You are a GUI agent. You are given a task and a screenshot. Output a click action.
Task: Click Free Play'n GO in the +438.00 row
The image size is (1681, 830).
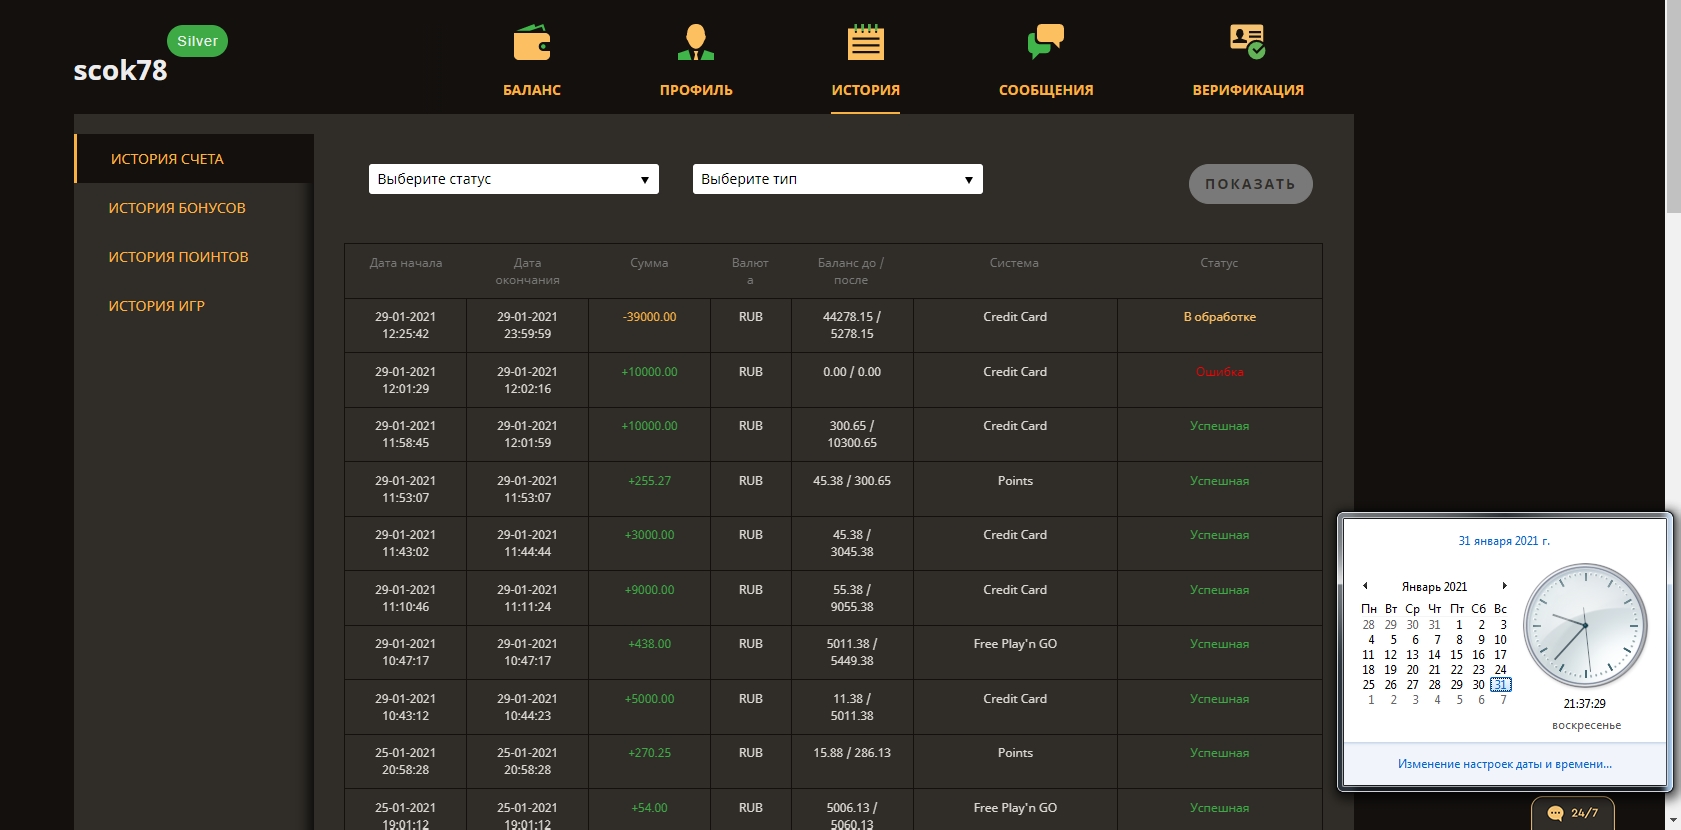1015,644
